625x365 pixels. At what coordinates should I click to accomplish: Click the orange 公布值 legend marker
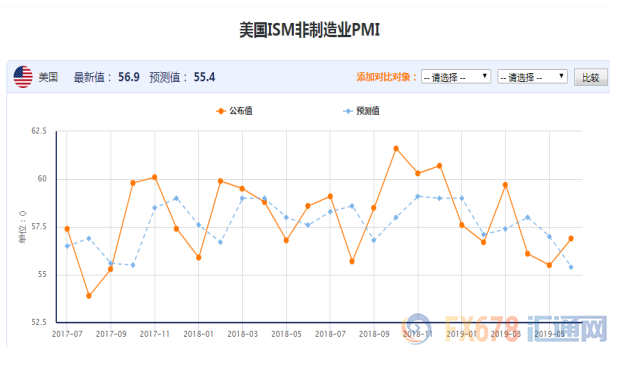tap(220, 111)
